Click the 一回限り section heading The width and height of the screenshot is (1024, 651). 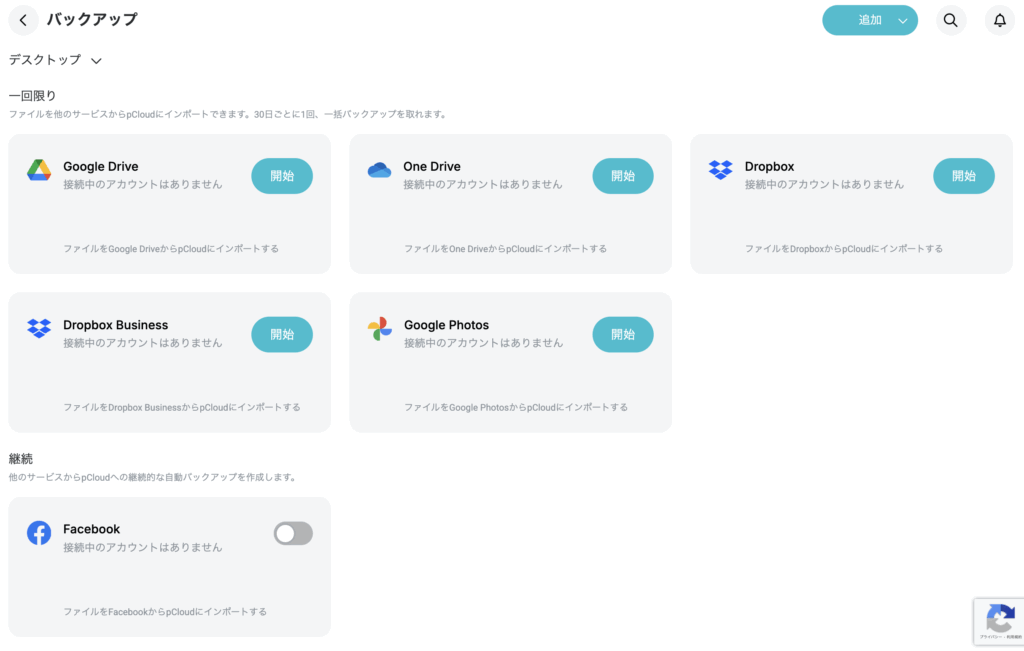(32, 96)
